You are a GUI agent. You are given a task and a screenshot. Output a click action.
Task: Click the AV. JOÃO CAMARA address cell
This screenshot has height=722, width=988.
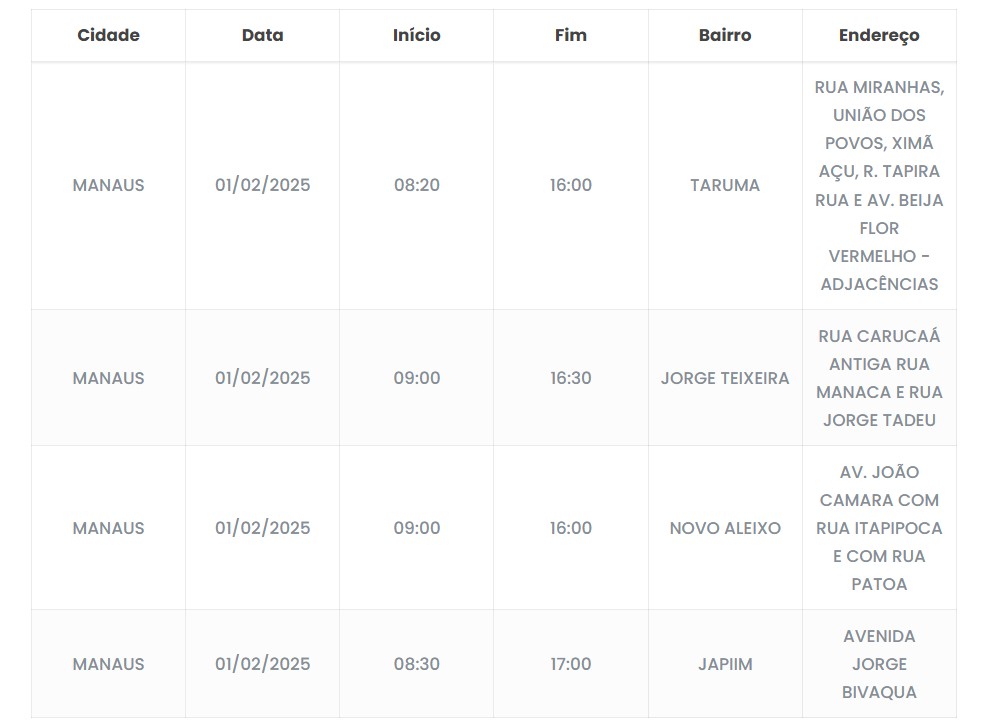point(879,528)
